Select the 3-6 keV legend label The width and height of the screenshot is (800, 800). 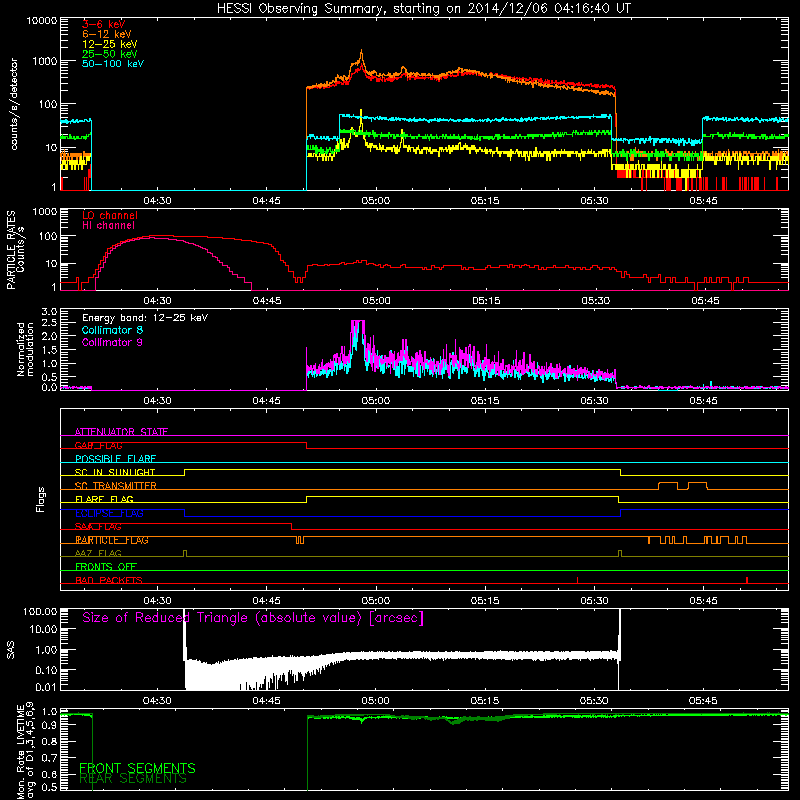[104, 24]
